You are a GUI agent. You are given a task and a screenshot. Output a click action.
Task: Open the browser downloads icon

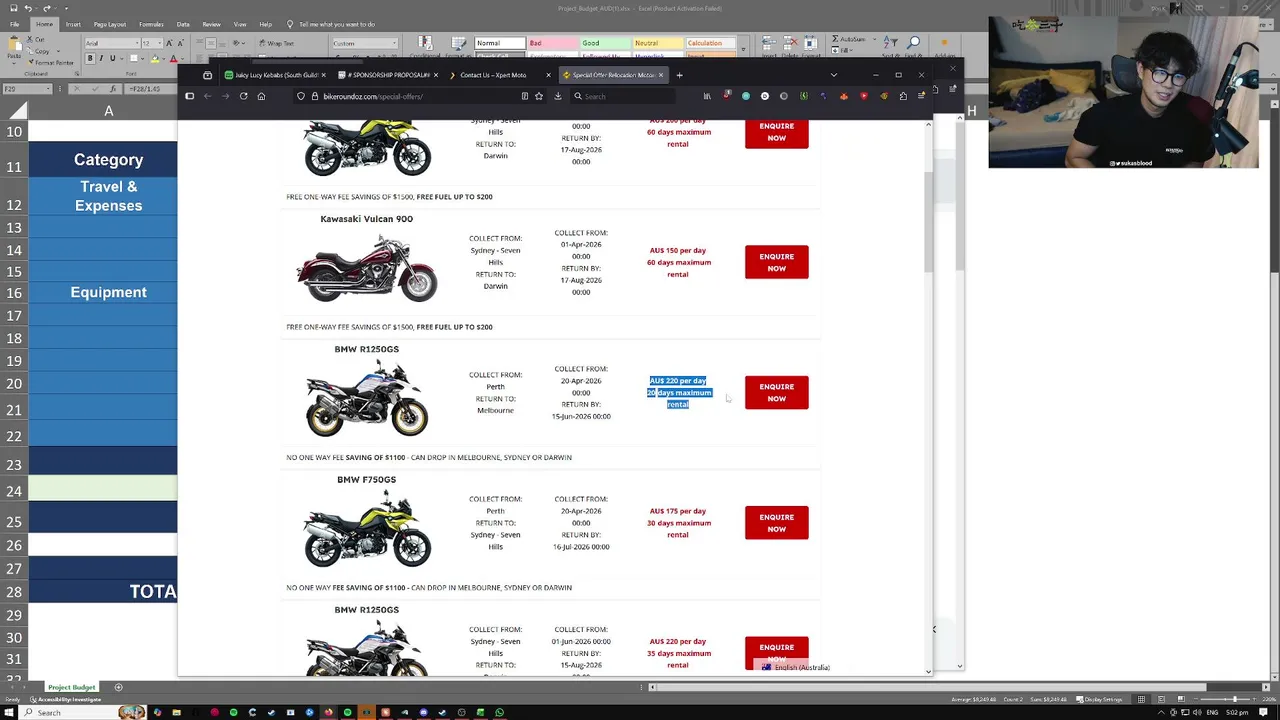(558, 96)
